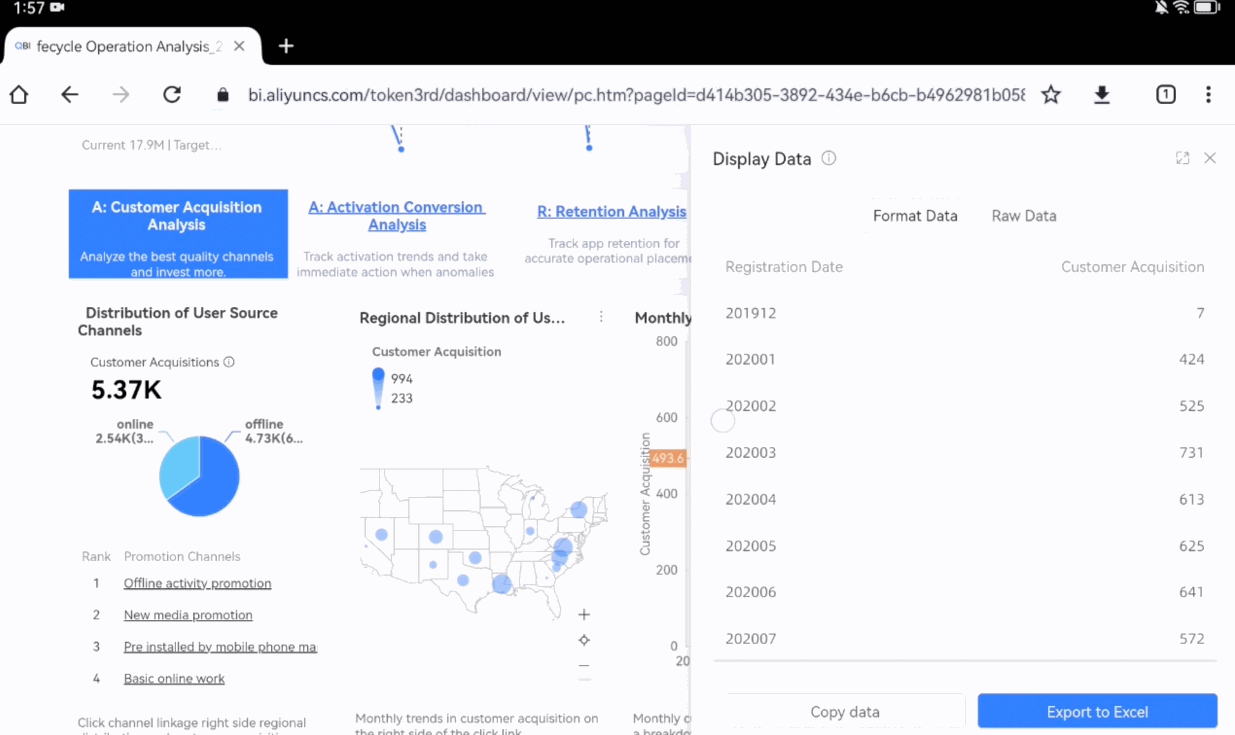Switch to the Raw Data tab
This screenshot has height=735, width=1235.
pos(1024,216)
